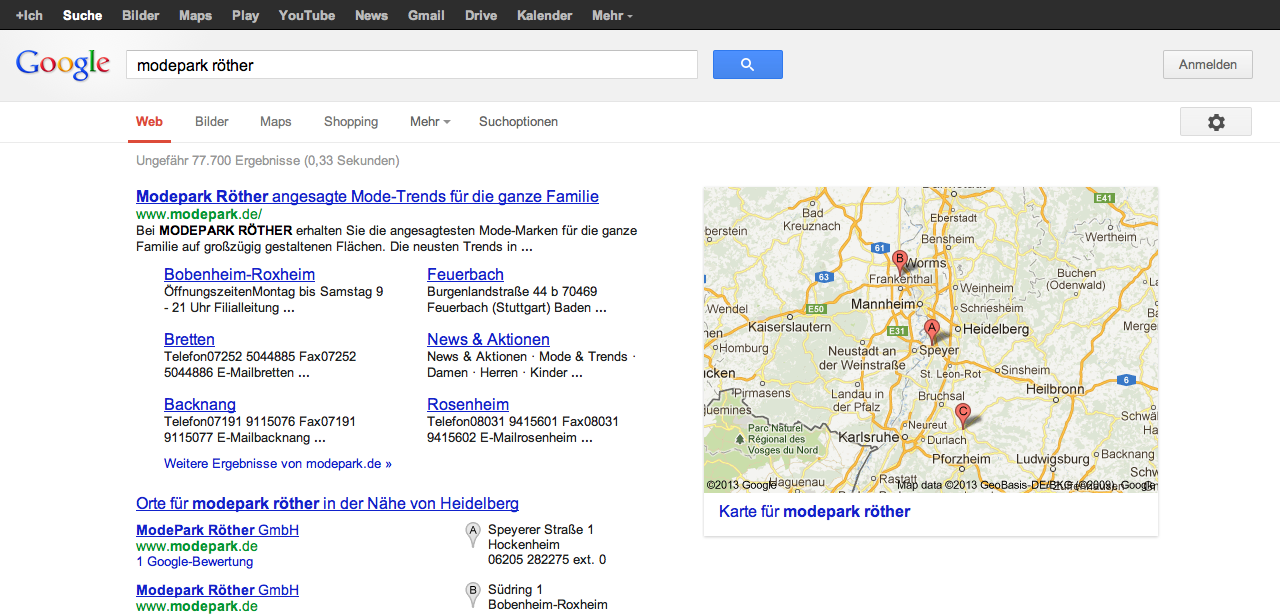Open the Bobenheim-Roxheim sitelink
Image resolution: width=1280 pixels, height=614 pixels.
239,274
